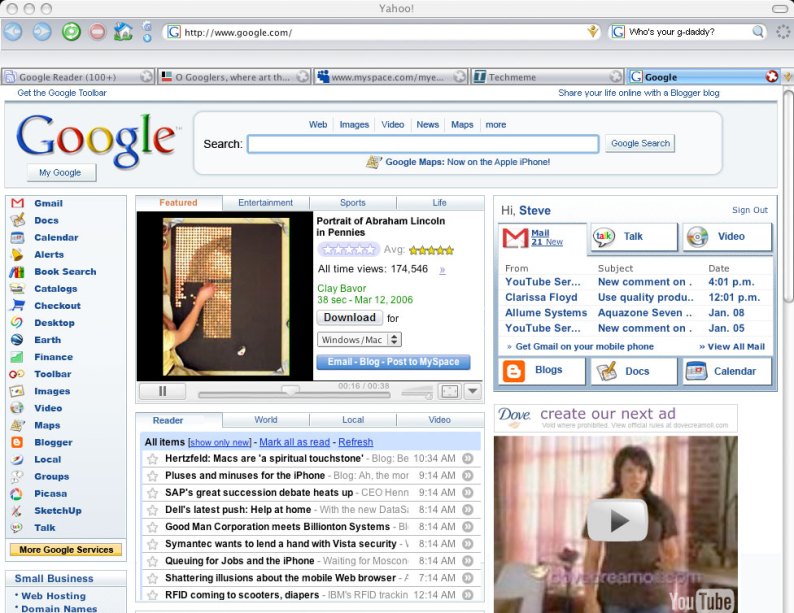Screen dimensions: 794x613
Task: Open address bar bookmark dropdown
Action: [x=592, y=32]
